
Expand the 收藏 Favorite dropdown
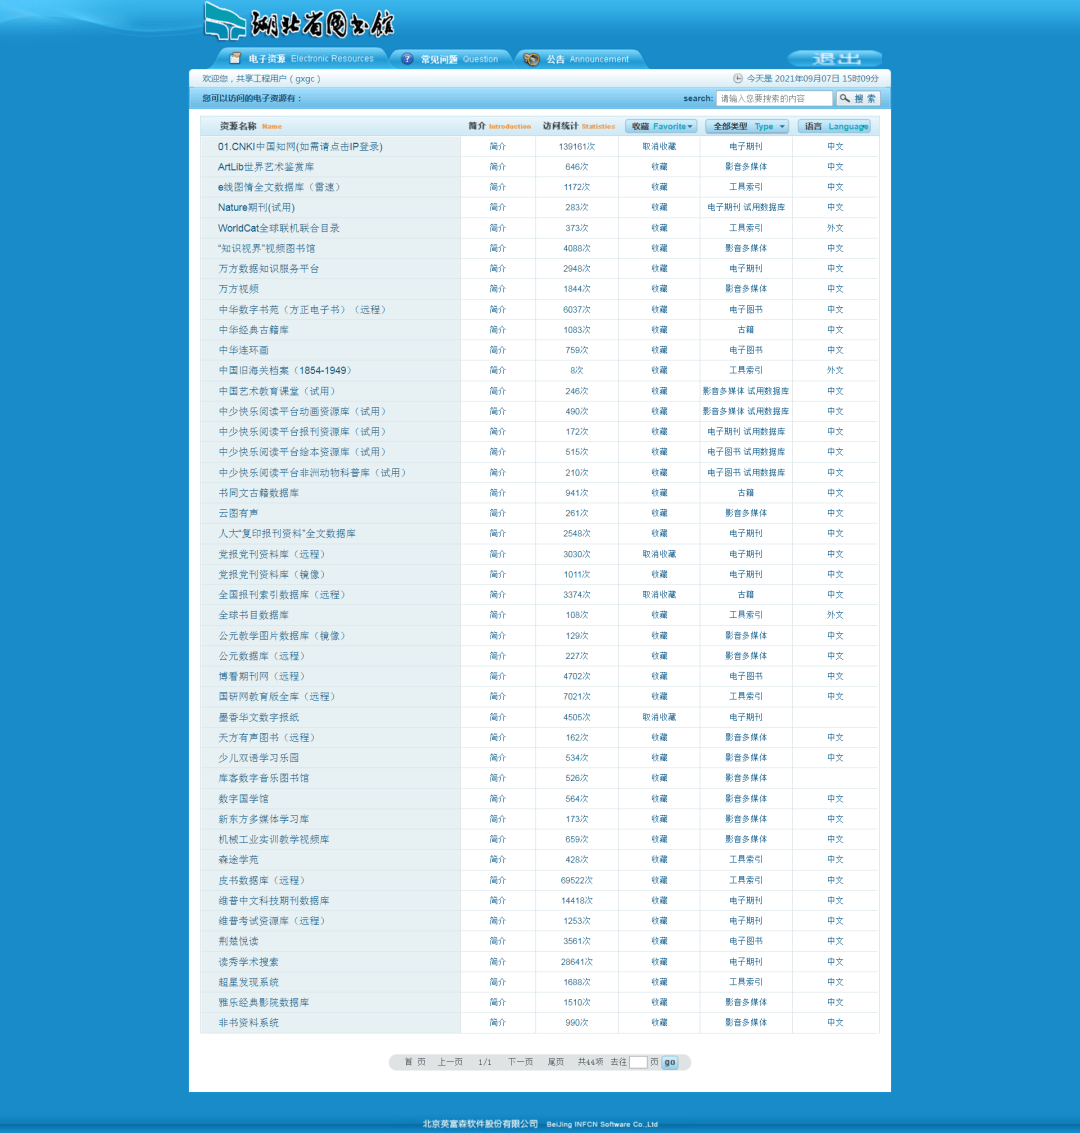click(x=661, y=126)
